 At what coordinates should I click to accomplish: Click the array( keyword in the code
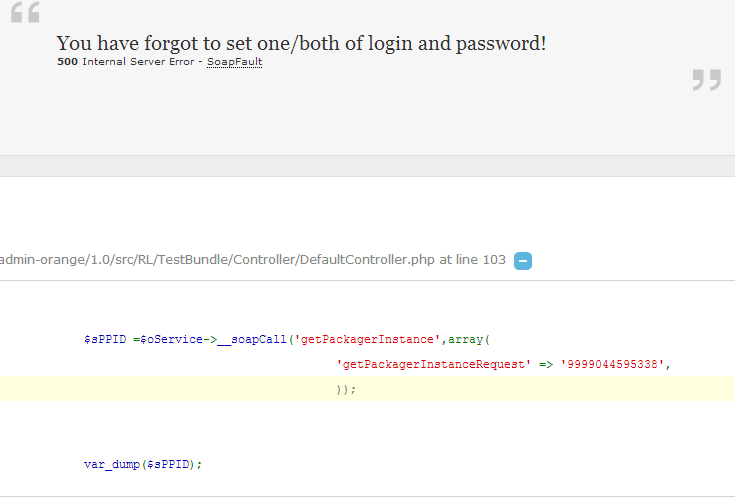click(x=462, y=339)
